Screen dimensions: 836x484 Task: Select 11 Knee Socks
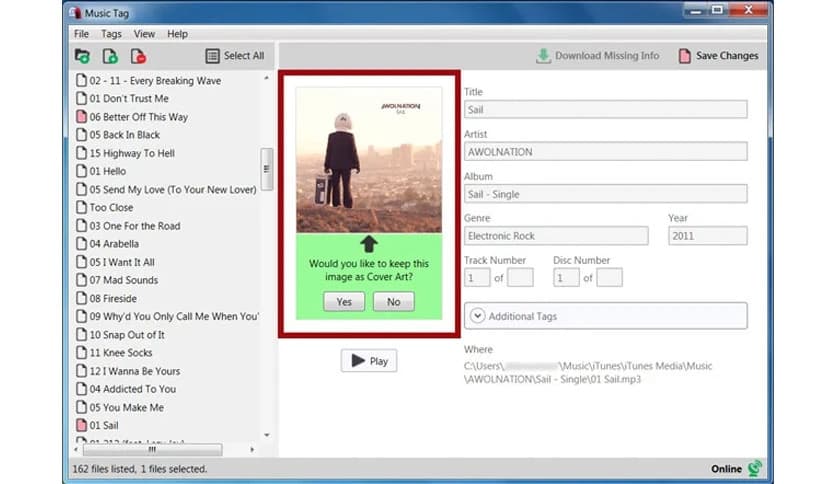pos(121,352)
